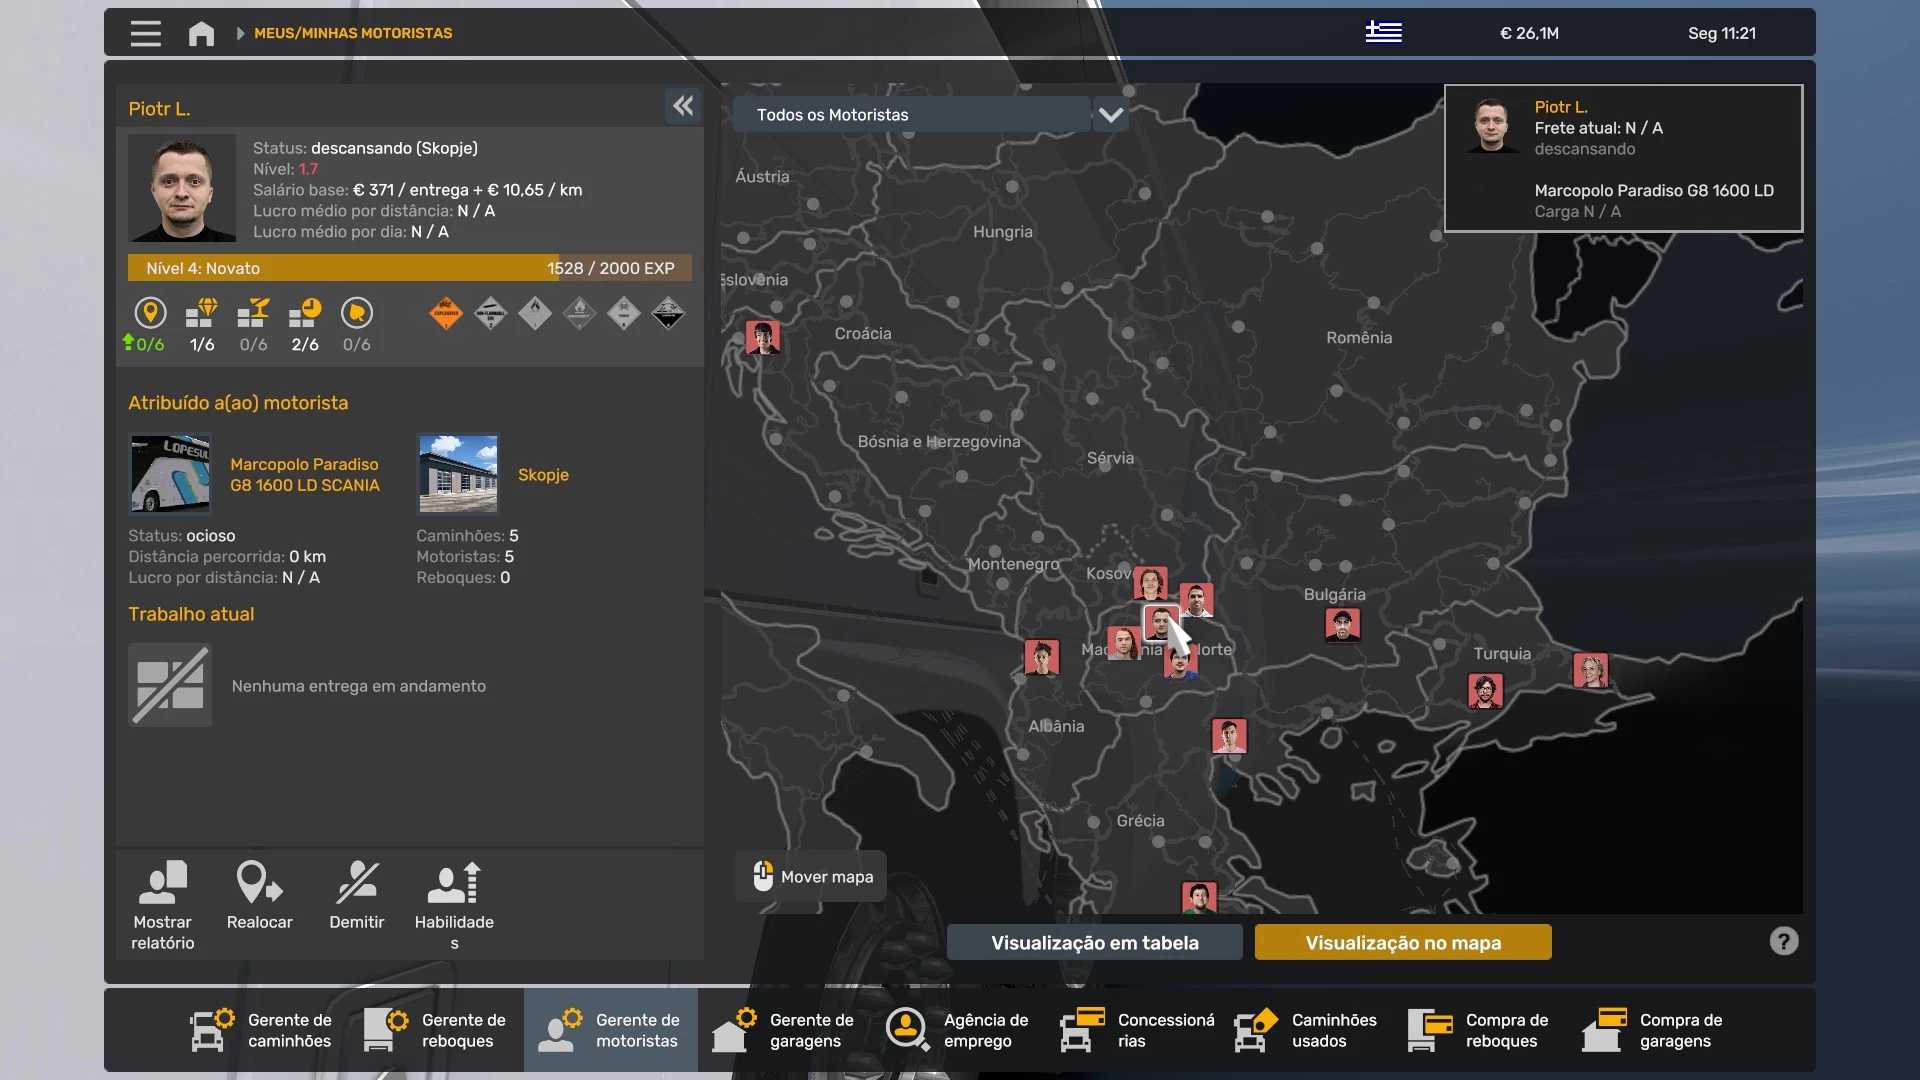Expand the driver filter arrow
Screen dimensions: 1920x1080
point(1110,115)
